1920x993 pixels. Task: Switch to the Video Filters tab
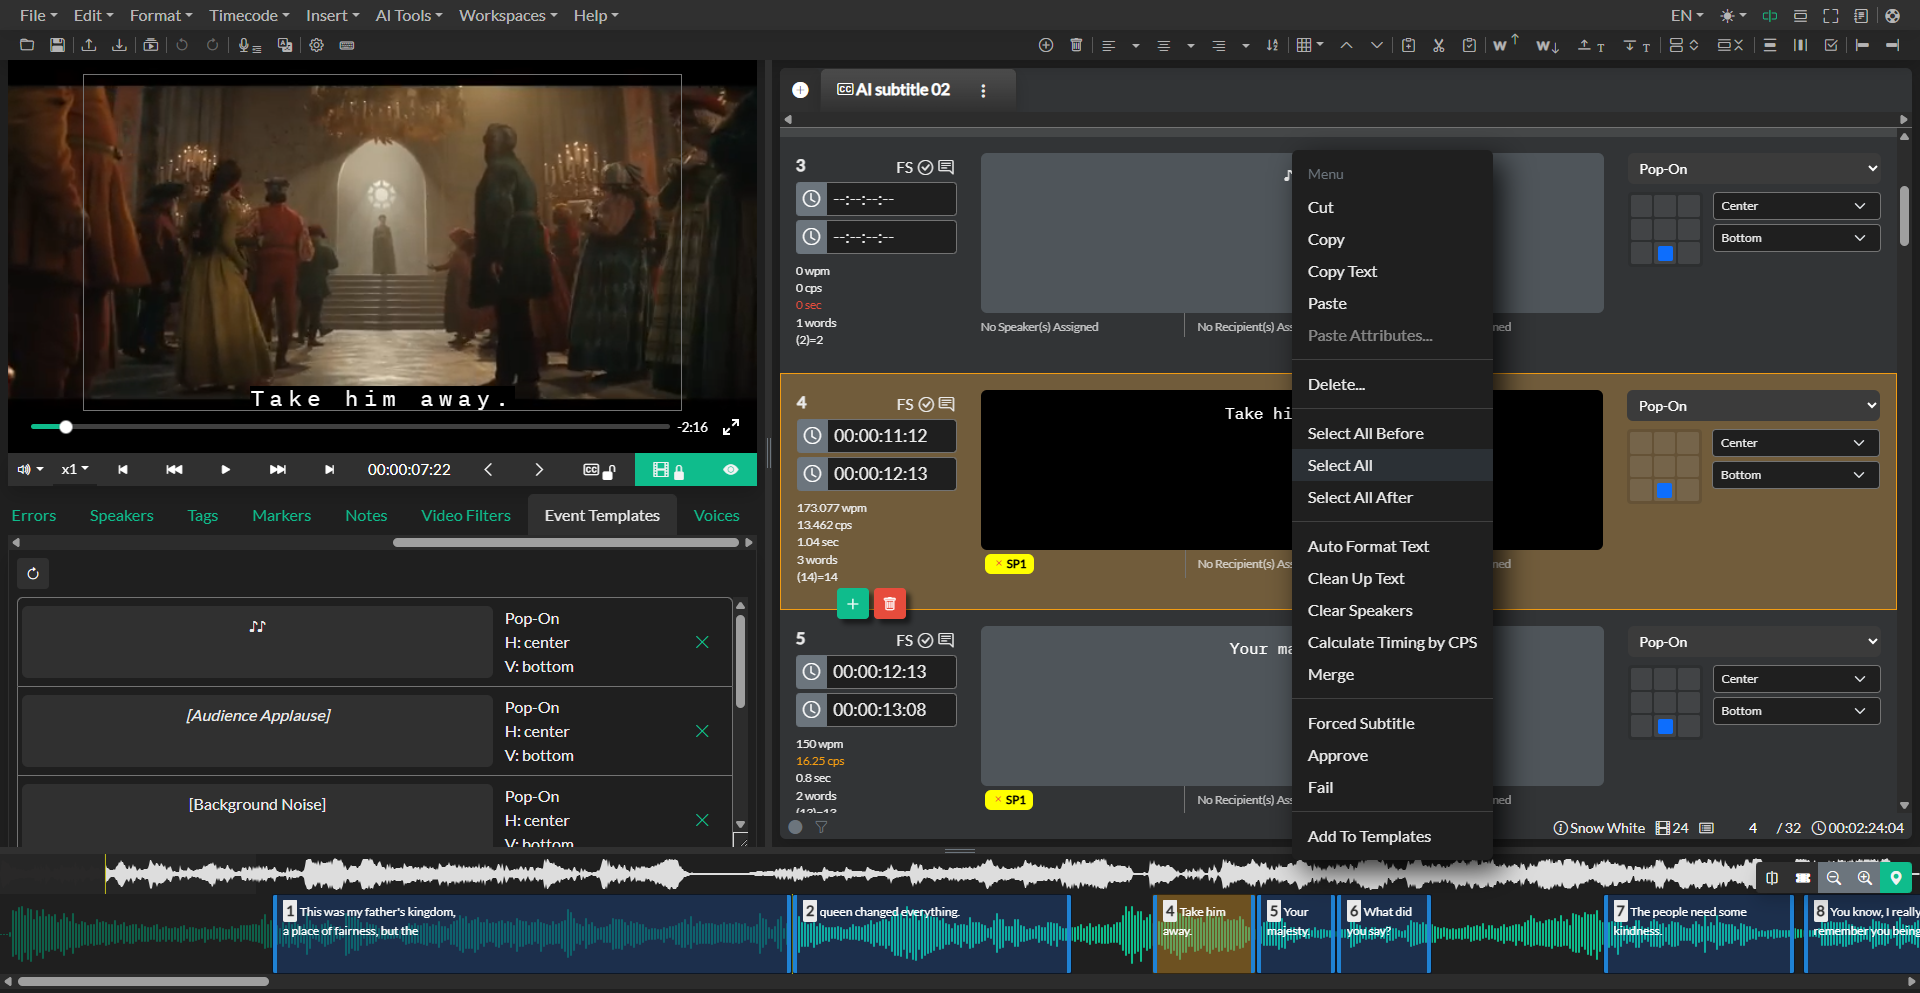coord(465,516)
